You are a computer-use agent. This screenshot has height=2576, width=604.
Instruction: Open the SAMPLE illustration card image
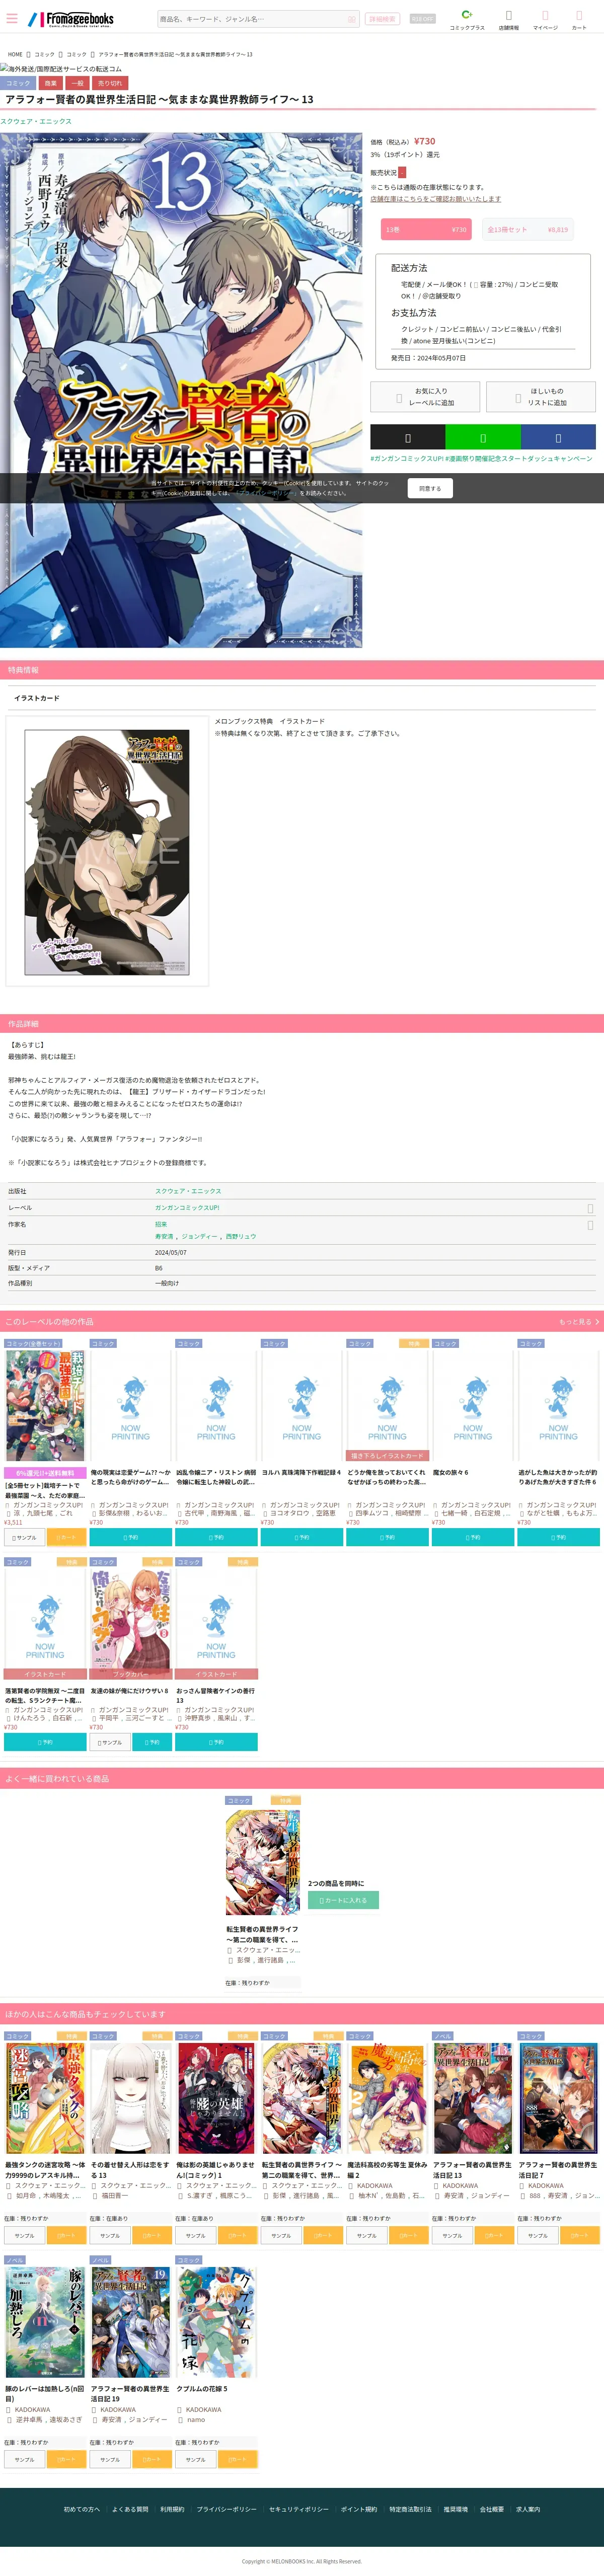107,852
